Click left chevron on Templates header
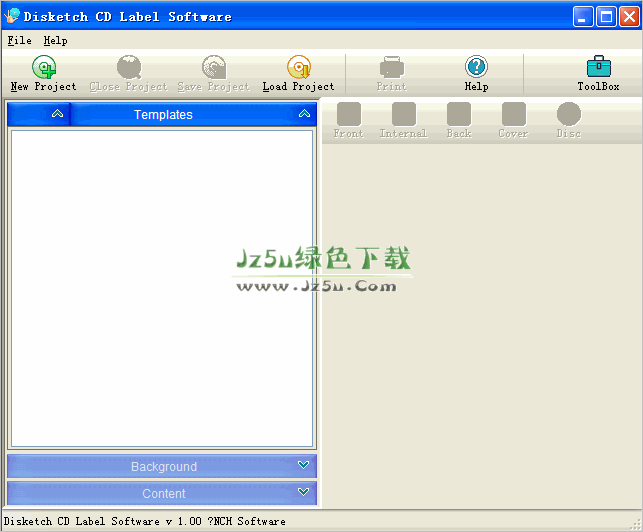The height and width of the screenshot is (532, 643). point(57,114)
